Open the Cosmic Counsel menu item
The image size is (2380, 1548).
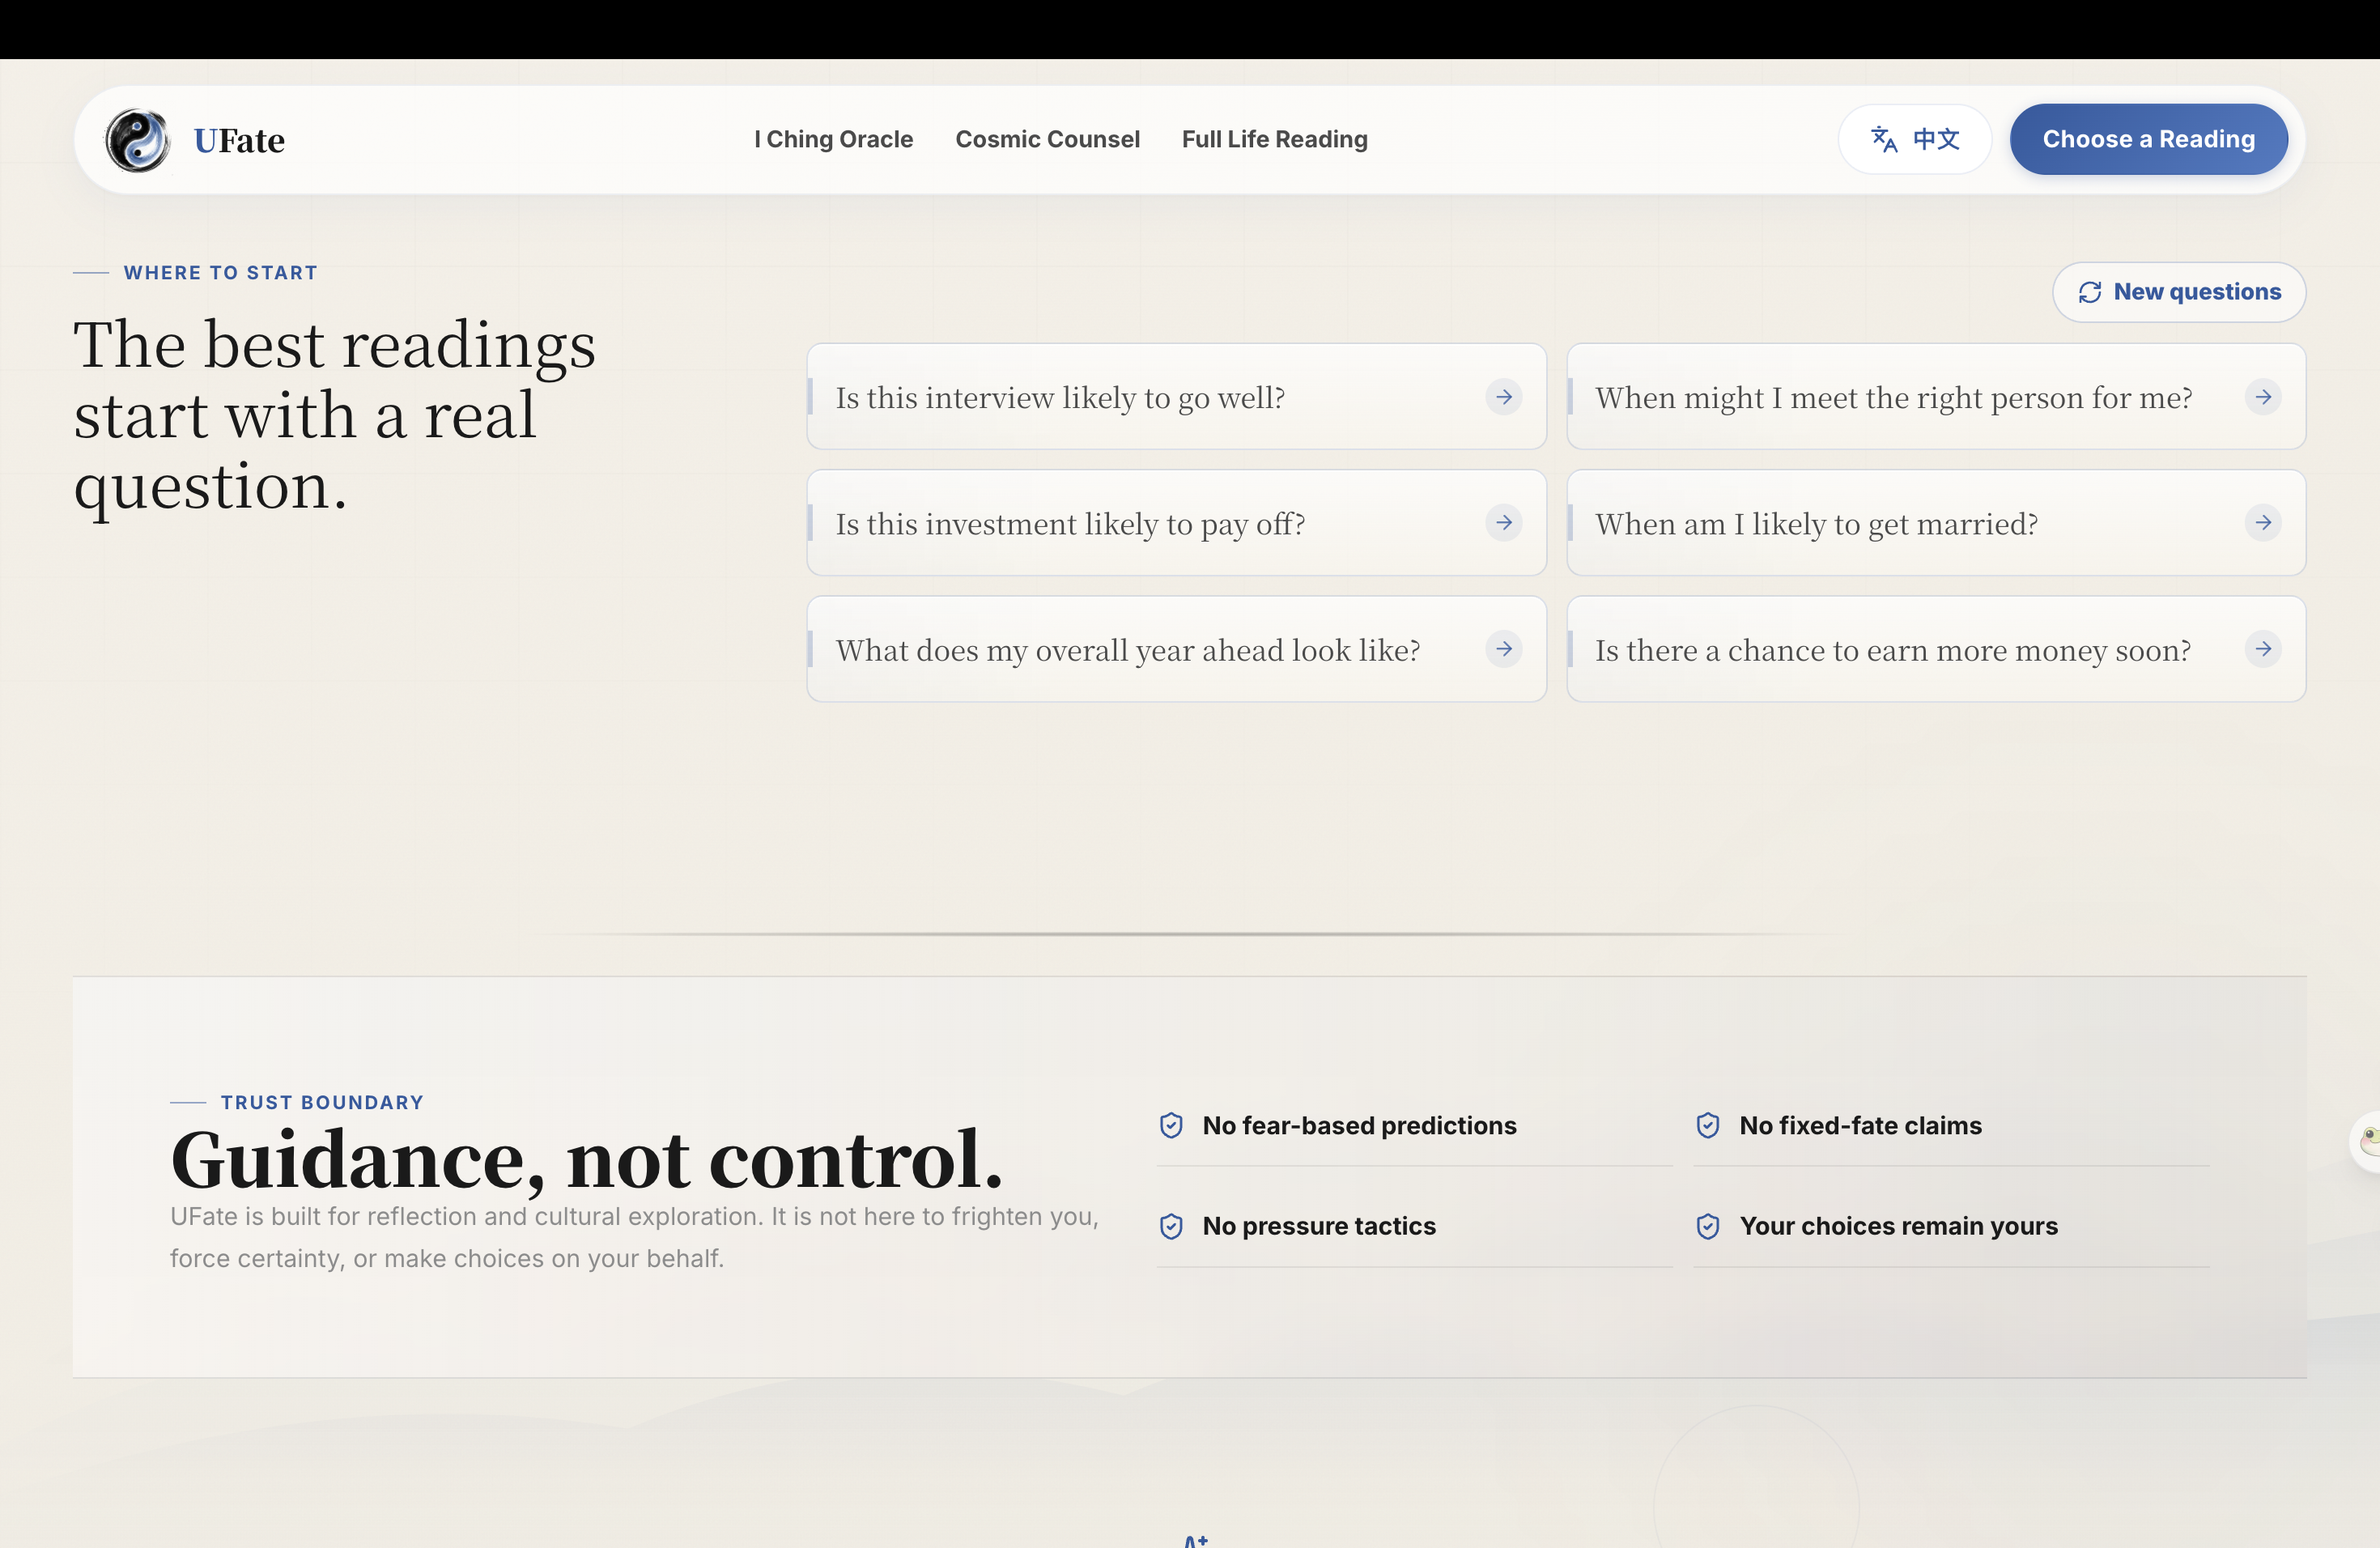(x=1047, y=139)
